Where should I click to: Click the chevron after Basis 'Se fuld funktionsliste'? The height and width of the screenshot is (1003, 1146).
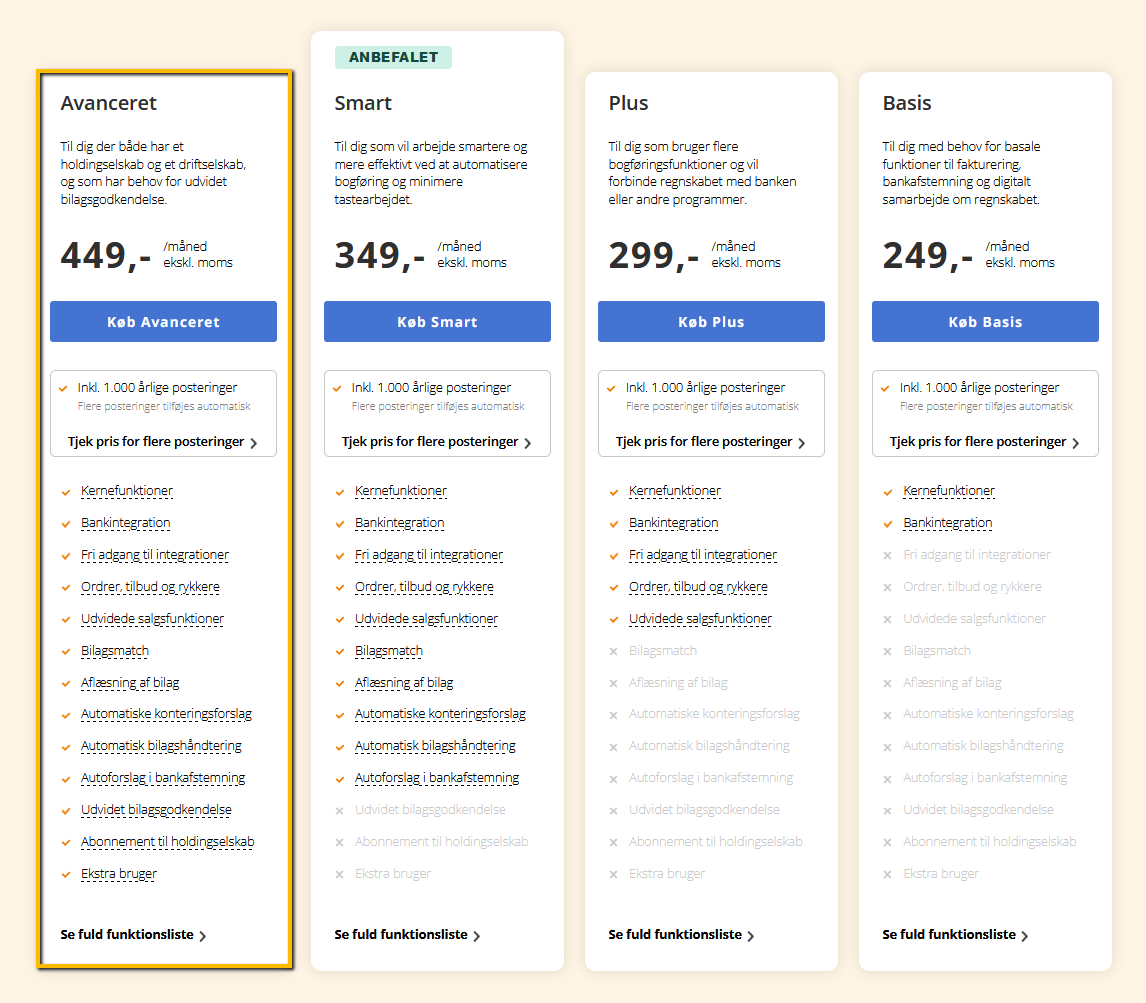coord(1025,936)
